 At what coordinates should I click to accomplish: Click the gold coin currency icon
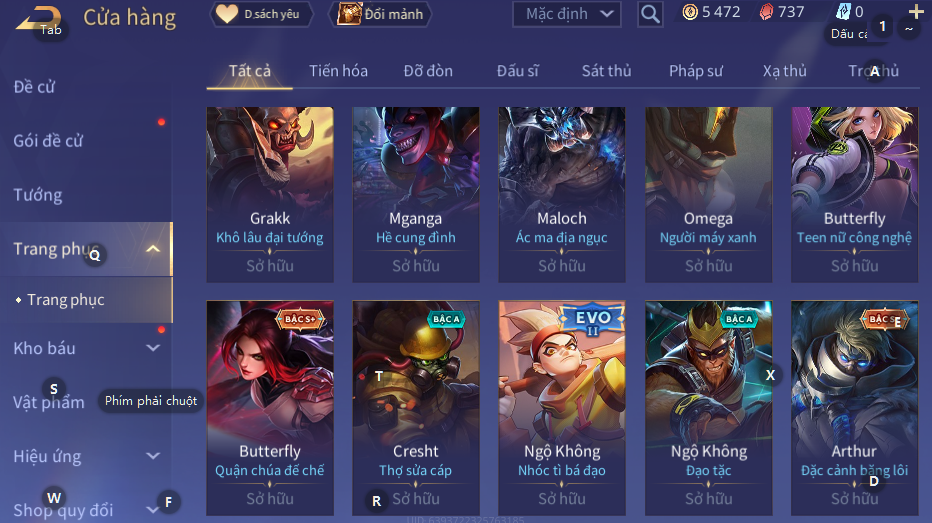(x=689, y=12)
